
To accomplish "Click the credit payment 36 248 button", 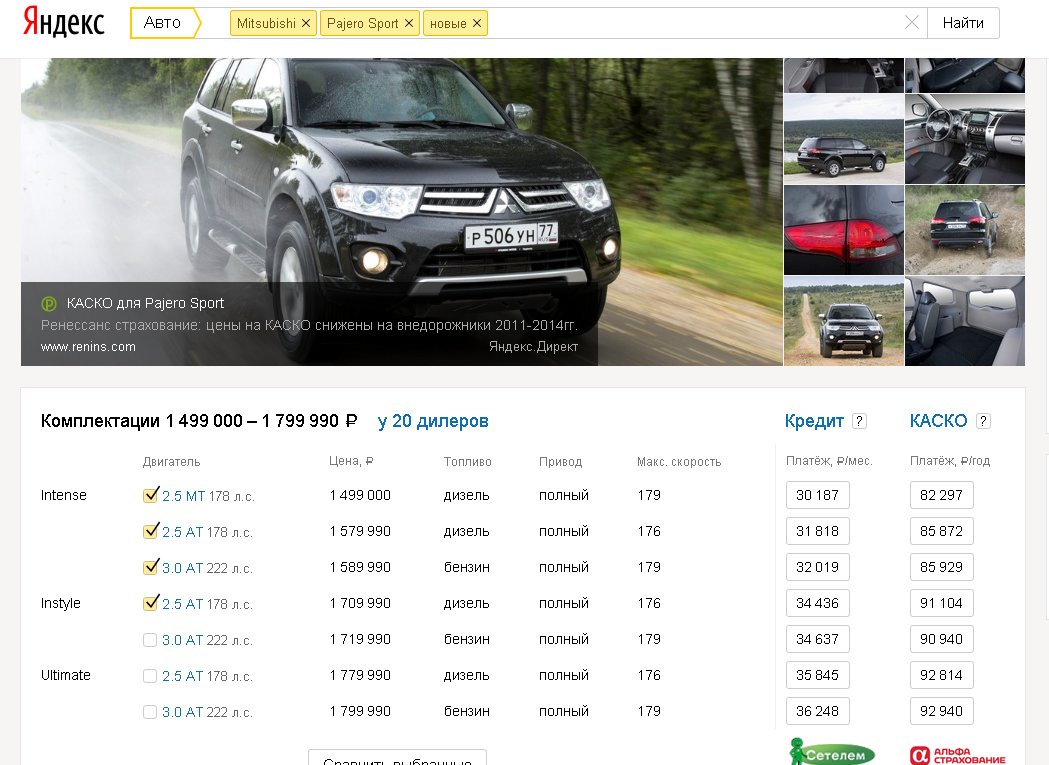I will pos(818,711).
